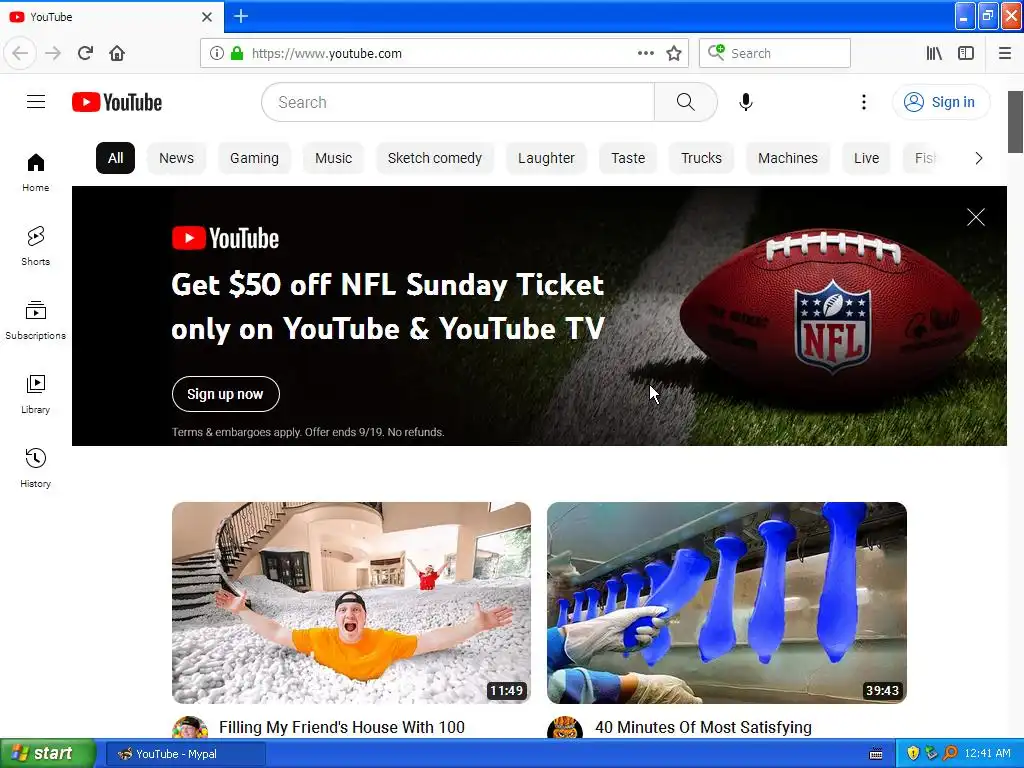View site information icon in address bar

[217, 53]
